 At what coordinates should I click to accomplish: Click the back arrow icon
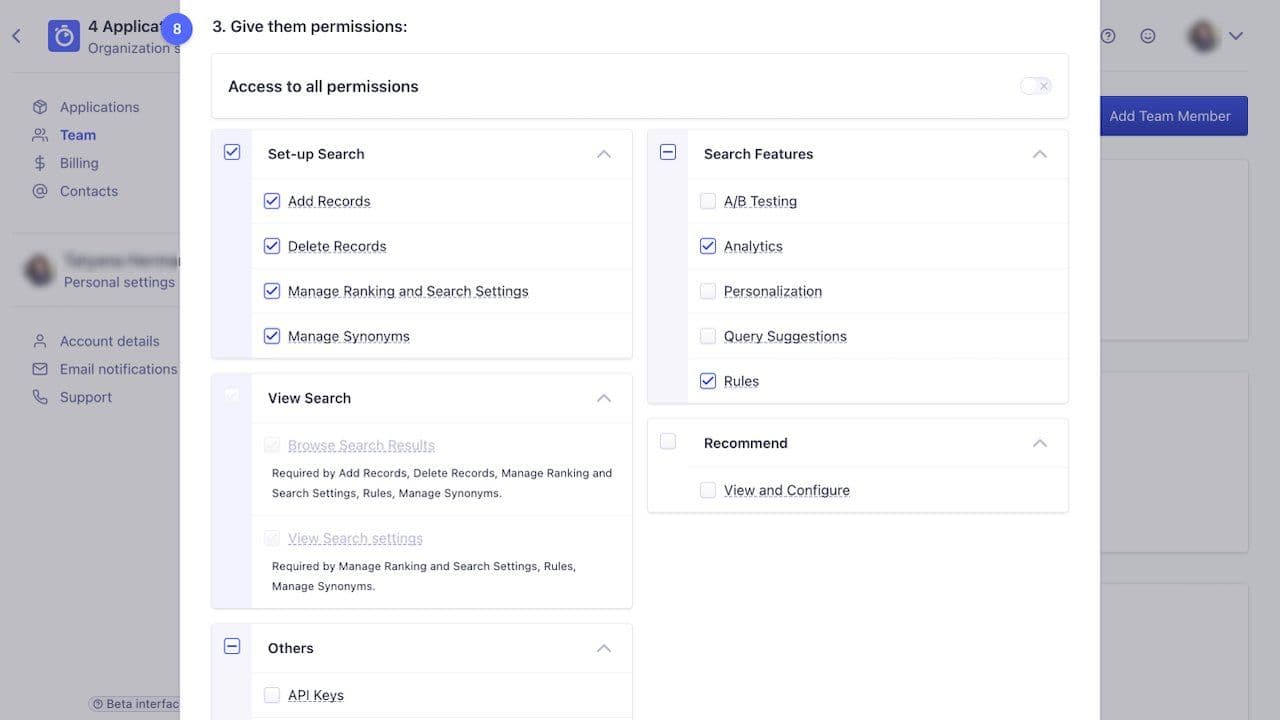coord(16,36)
